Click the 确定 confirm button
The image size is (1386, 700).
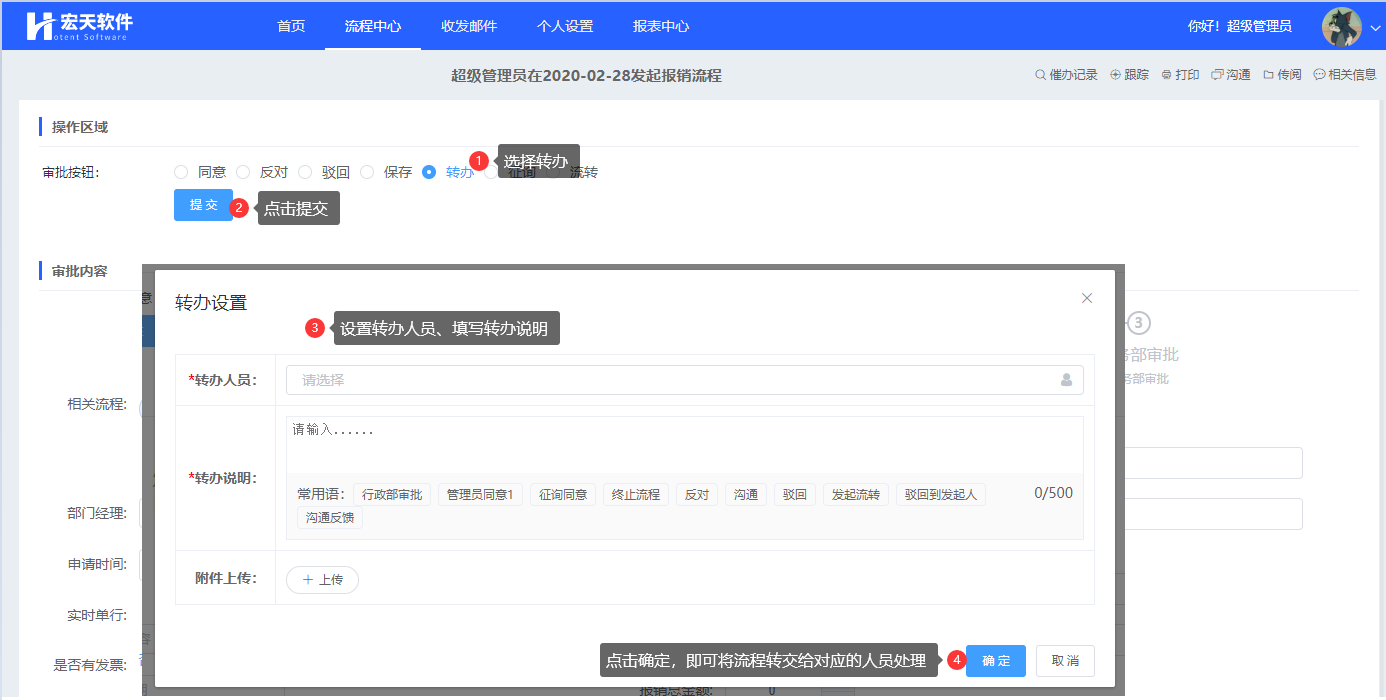(x=995, y=661)
